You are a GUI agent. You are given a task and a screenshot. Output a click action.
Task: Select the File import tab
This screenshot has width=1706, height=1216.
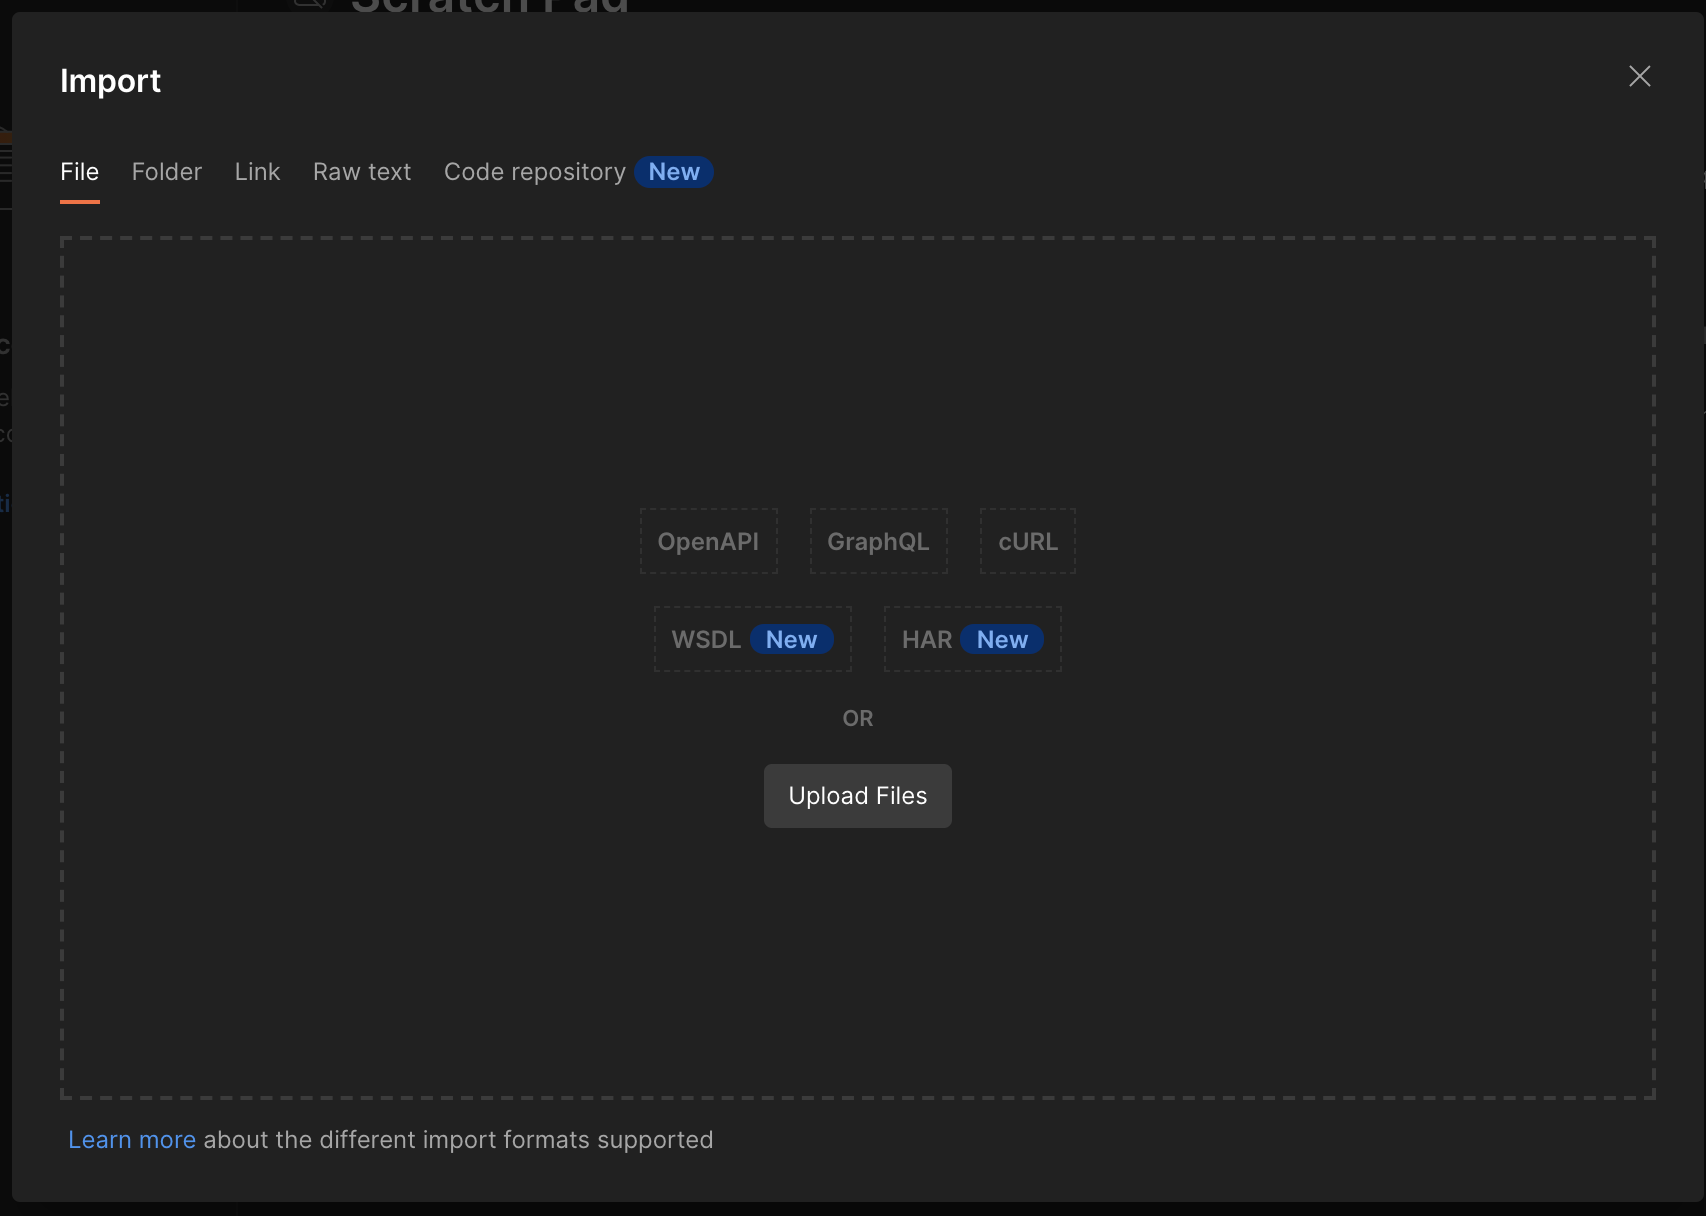click(x=79, y=172)
